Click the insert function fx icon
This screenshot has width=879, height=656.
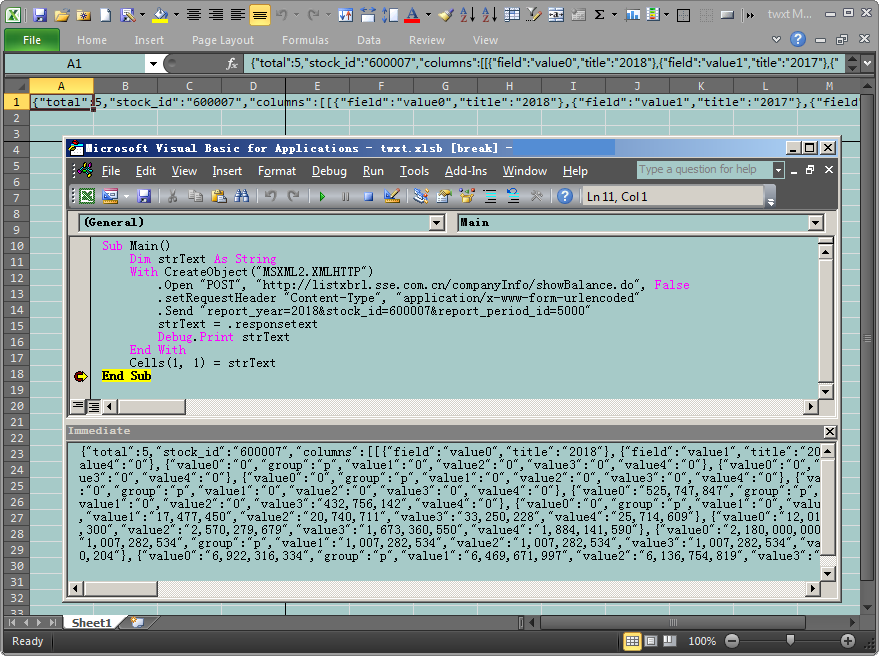[232, 63]
